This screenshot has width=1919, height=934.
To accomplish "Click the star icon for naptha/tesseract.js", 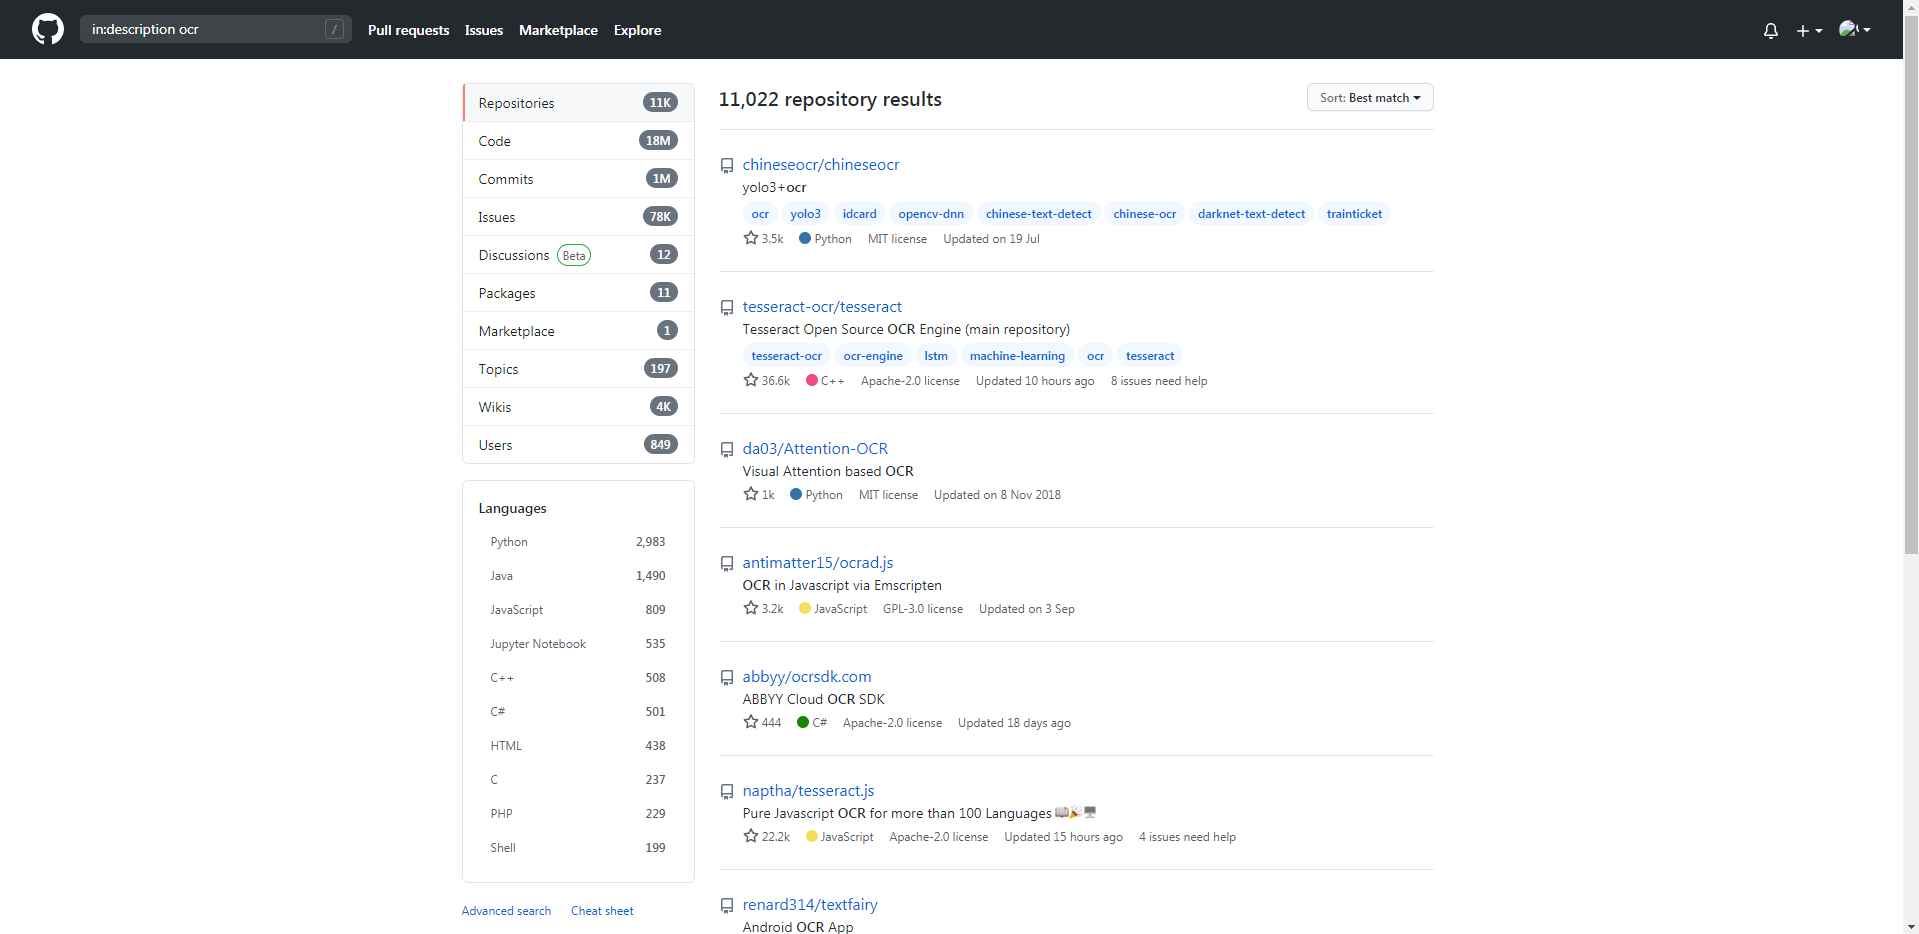I will (751, 836).
